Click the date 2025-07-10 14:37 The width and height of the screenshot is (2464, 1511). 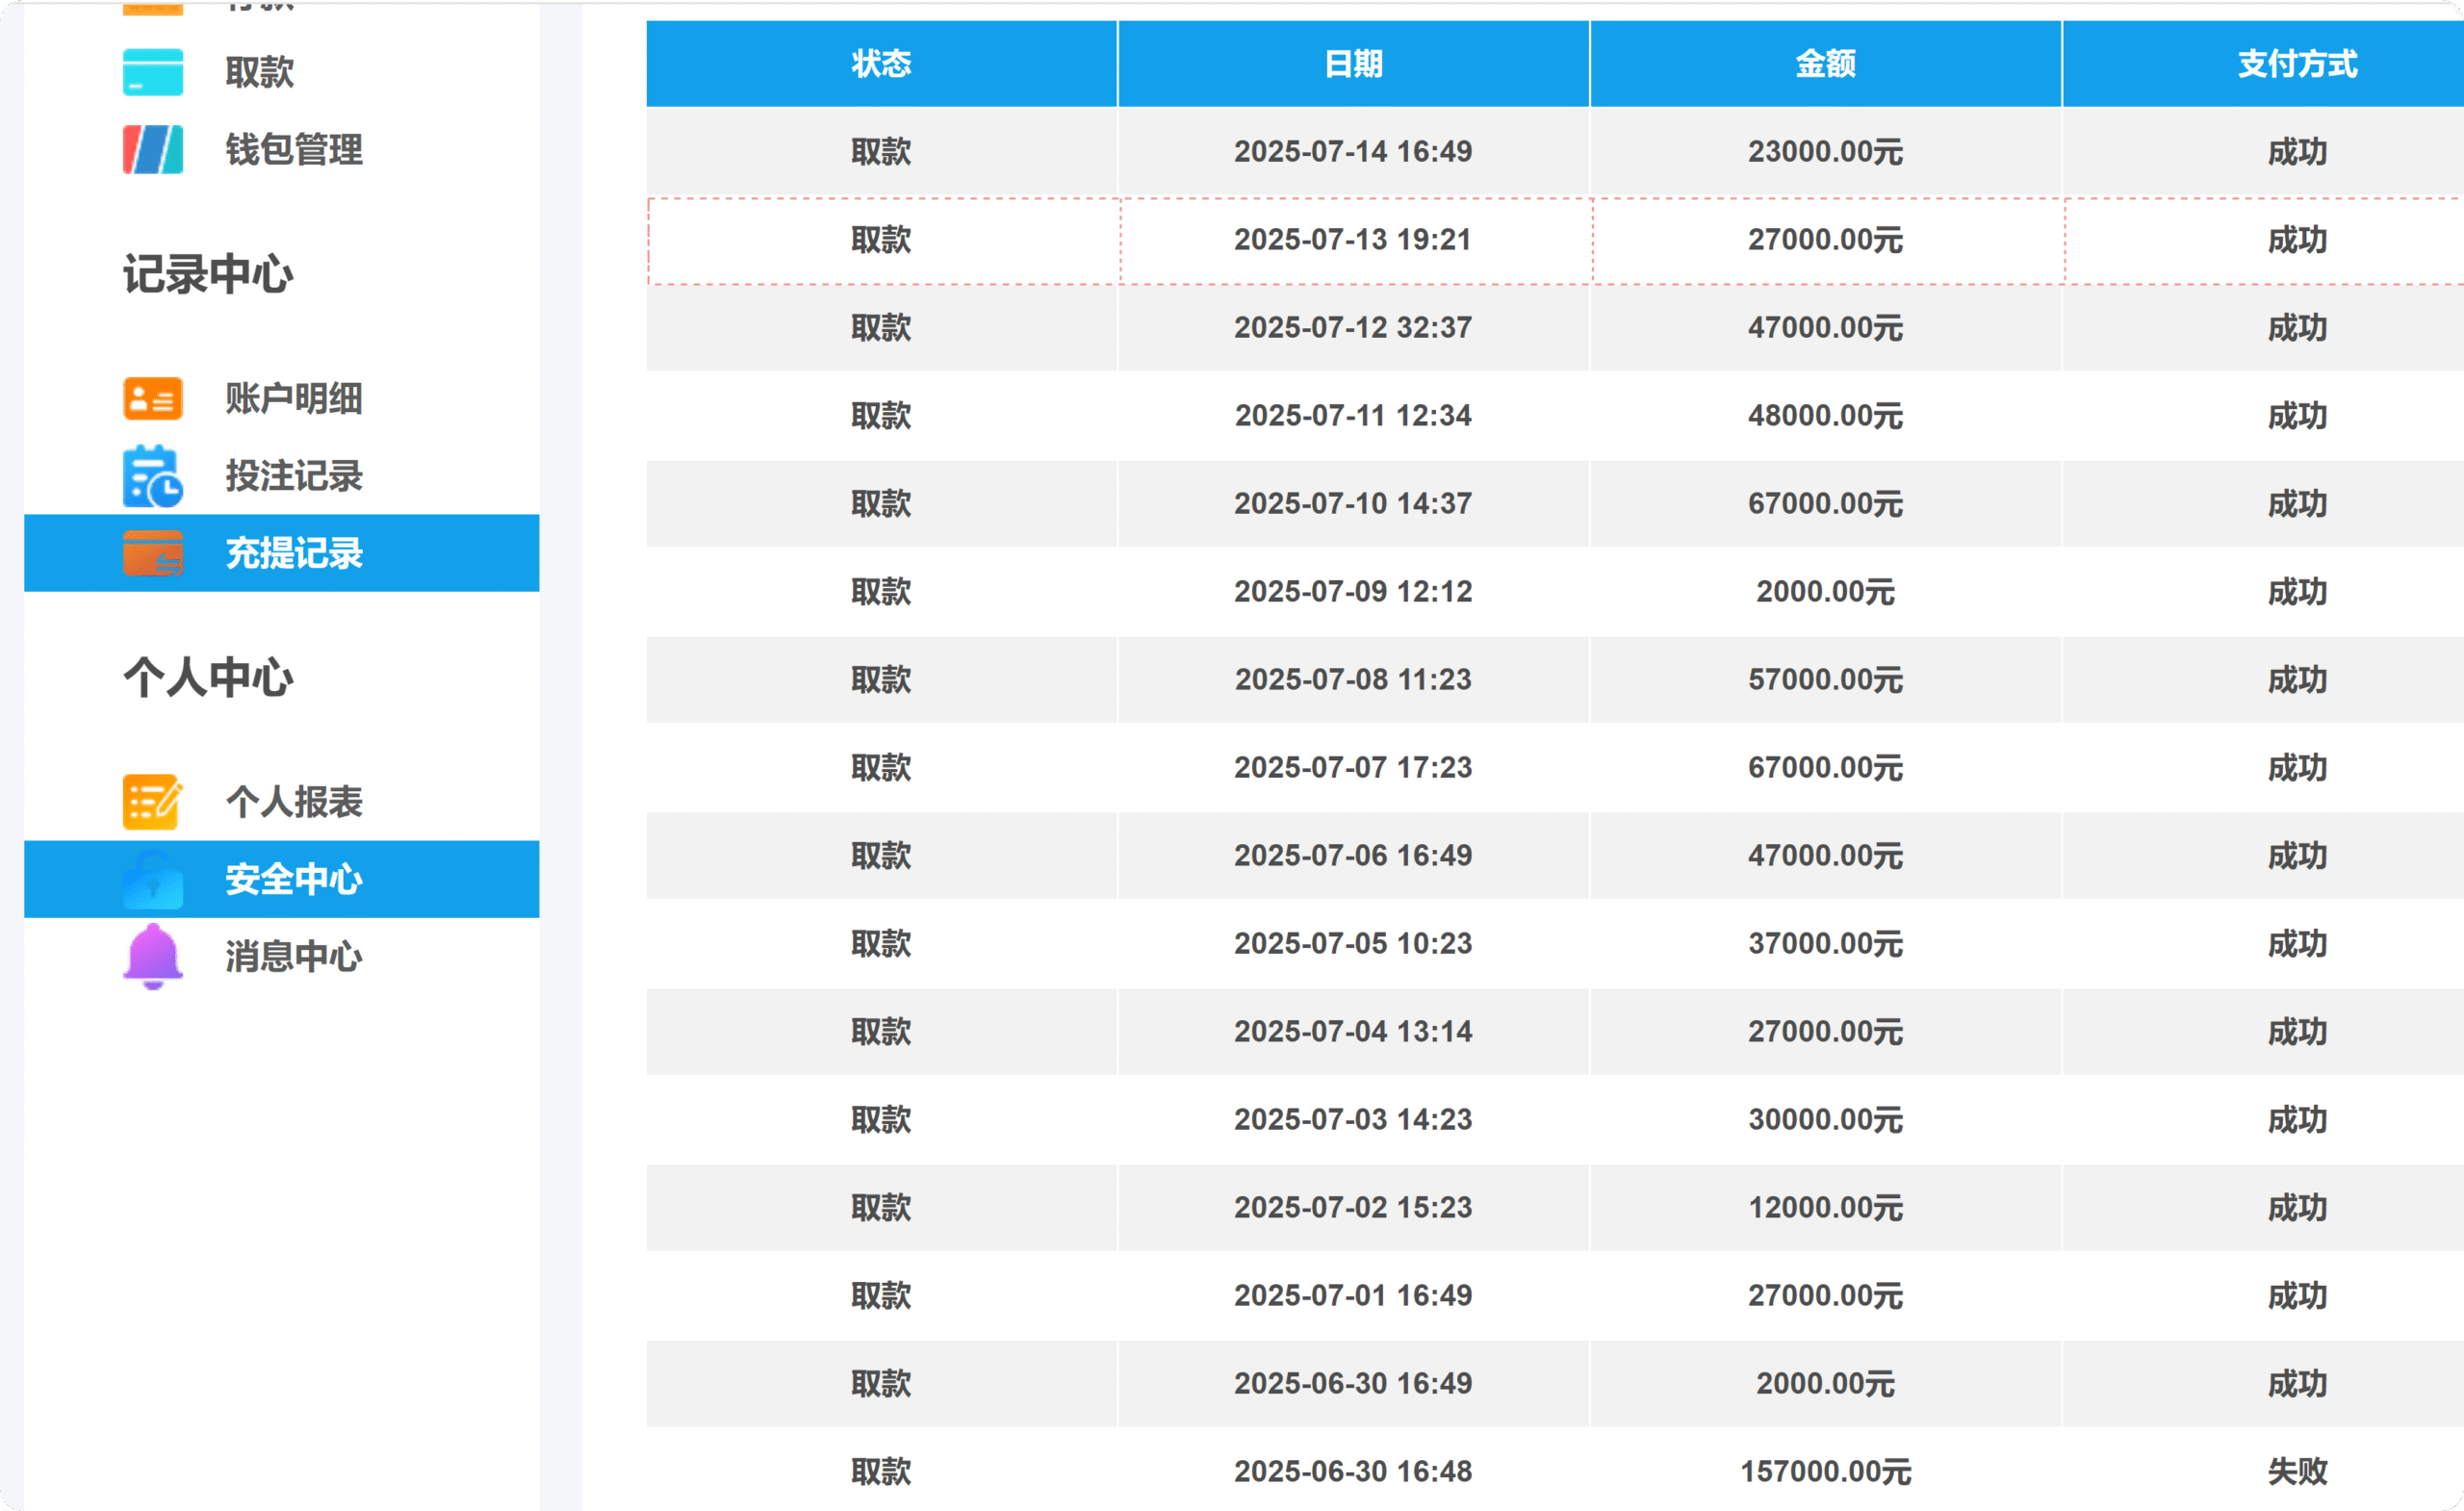point(1353,504)
